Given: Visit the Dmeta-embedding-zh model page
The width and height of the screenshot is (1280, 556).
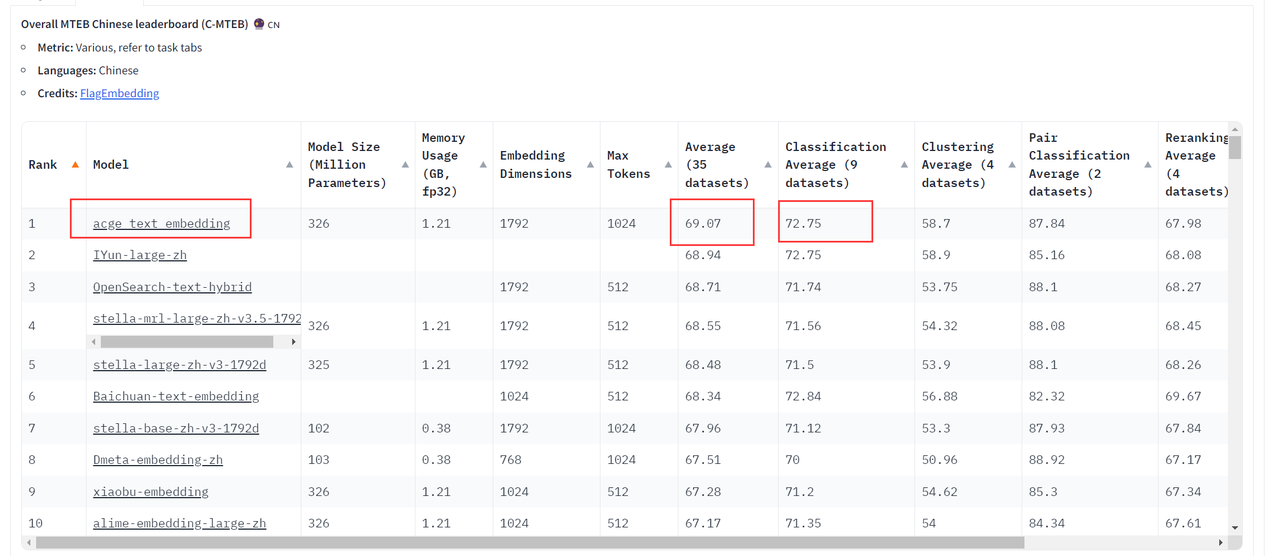Looking at the screenshot, I should click(158, 460).
